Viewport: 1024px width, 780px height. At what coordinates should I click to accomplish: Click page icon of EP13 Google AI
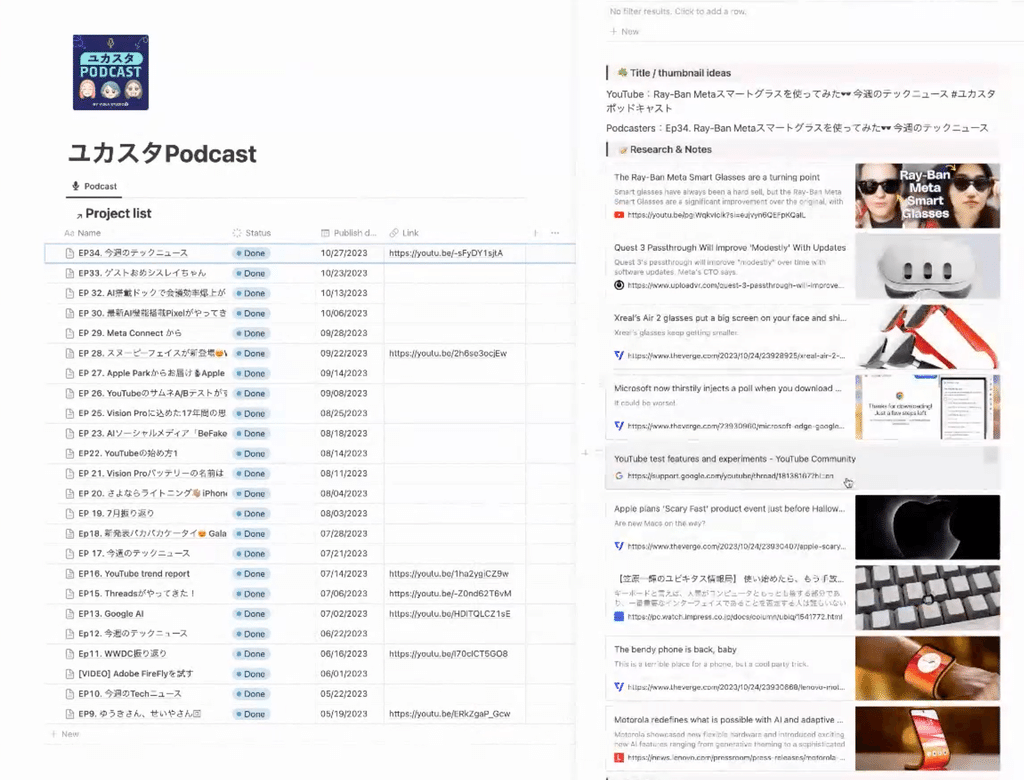70,614
